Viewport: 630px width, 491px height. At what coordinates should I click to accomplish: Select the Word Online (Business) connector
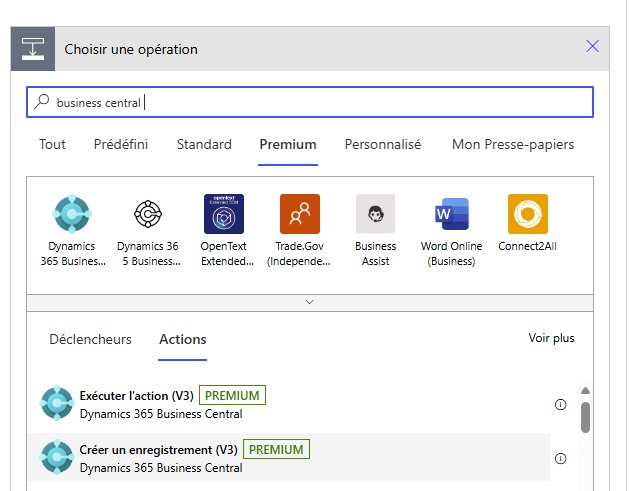click(451, 214)
